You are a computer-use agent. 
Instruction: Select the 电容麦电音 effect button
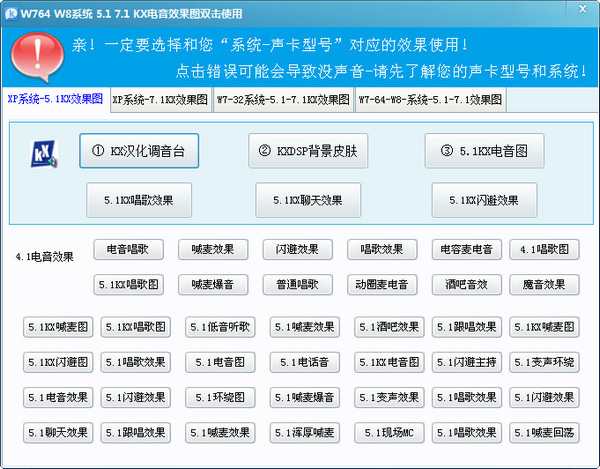point(467,249)
